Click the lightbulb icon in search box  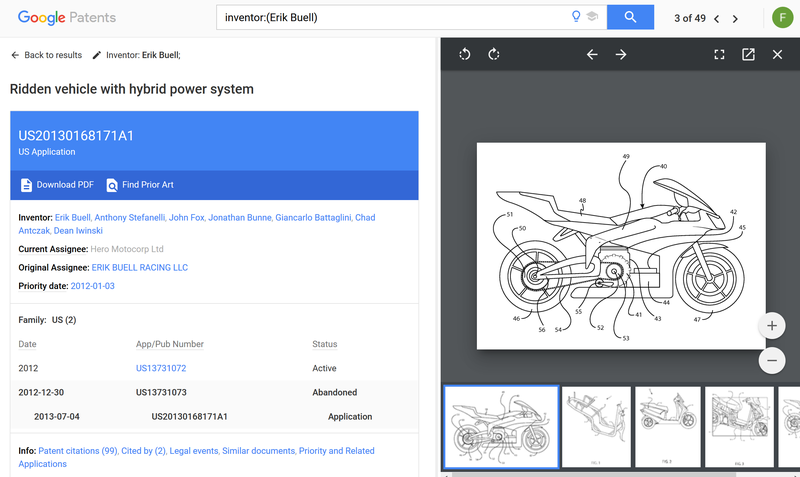point(576,17)
